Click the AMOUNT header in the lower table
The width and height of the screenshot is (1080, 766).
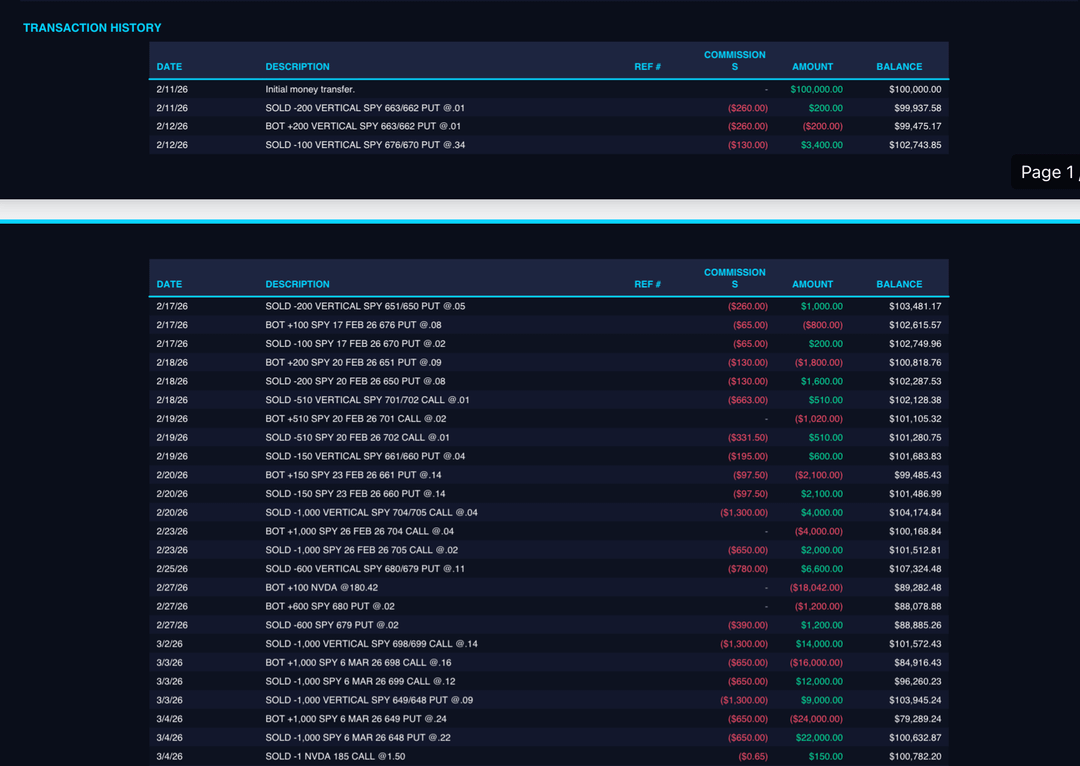[812, 284]
